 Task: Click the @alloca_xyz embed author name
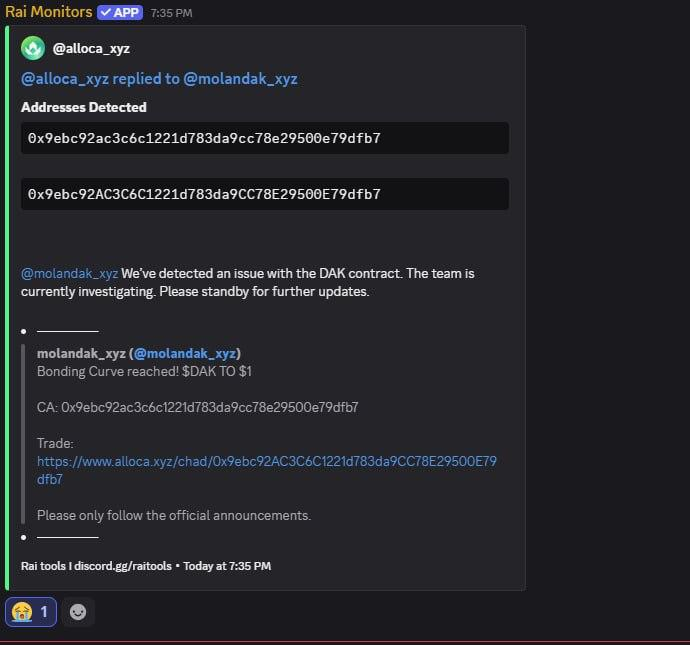coord(91,48)
